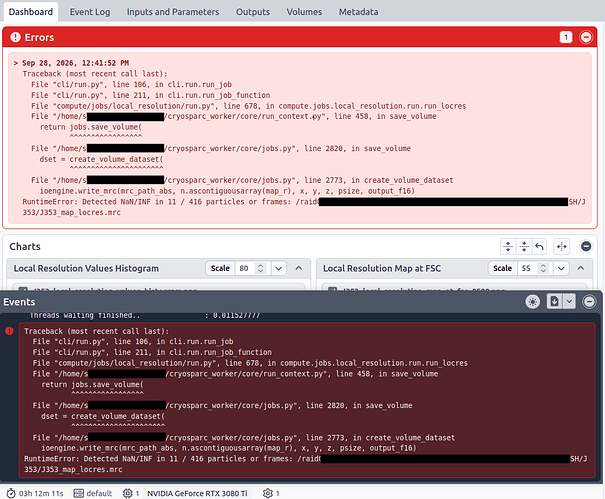Screen dimensions: 605x499
Task: Click the second expand charts vertically icon
Action: click(x=524, y=246)
